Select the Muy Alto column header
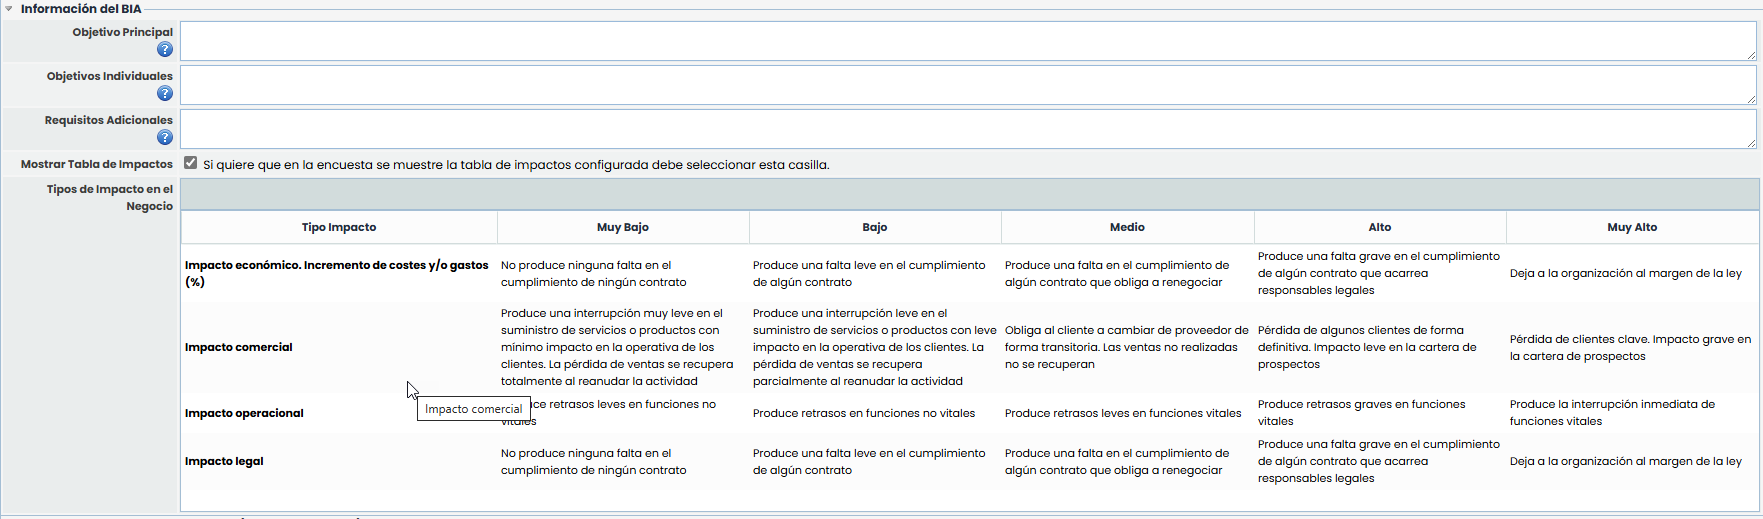The width and height of the screenshot is (1763, 519). pyautogui.click(x=1632, y=227)
